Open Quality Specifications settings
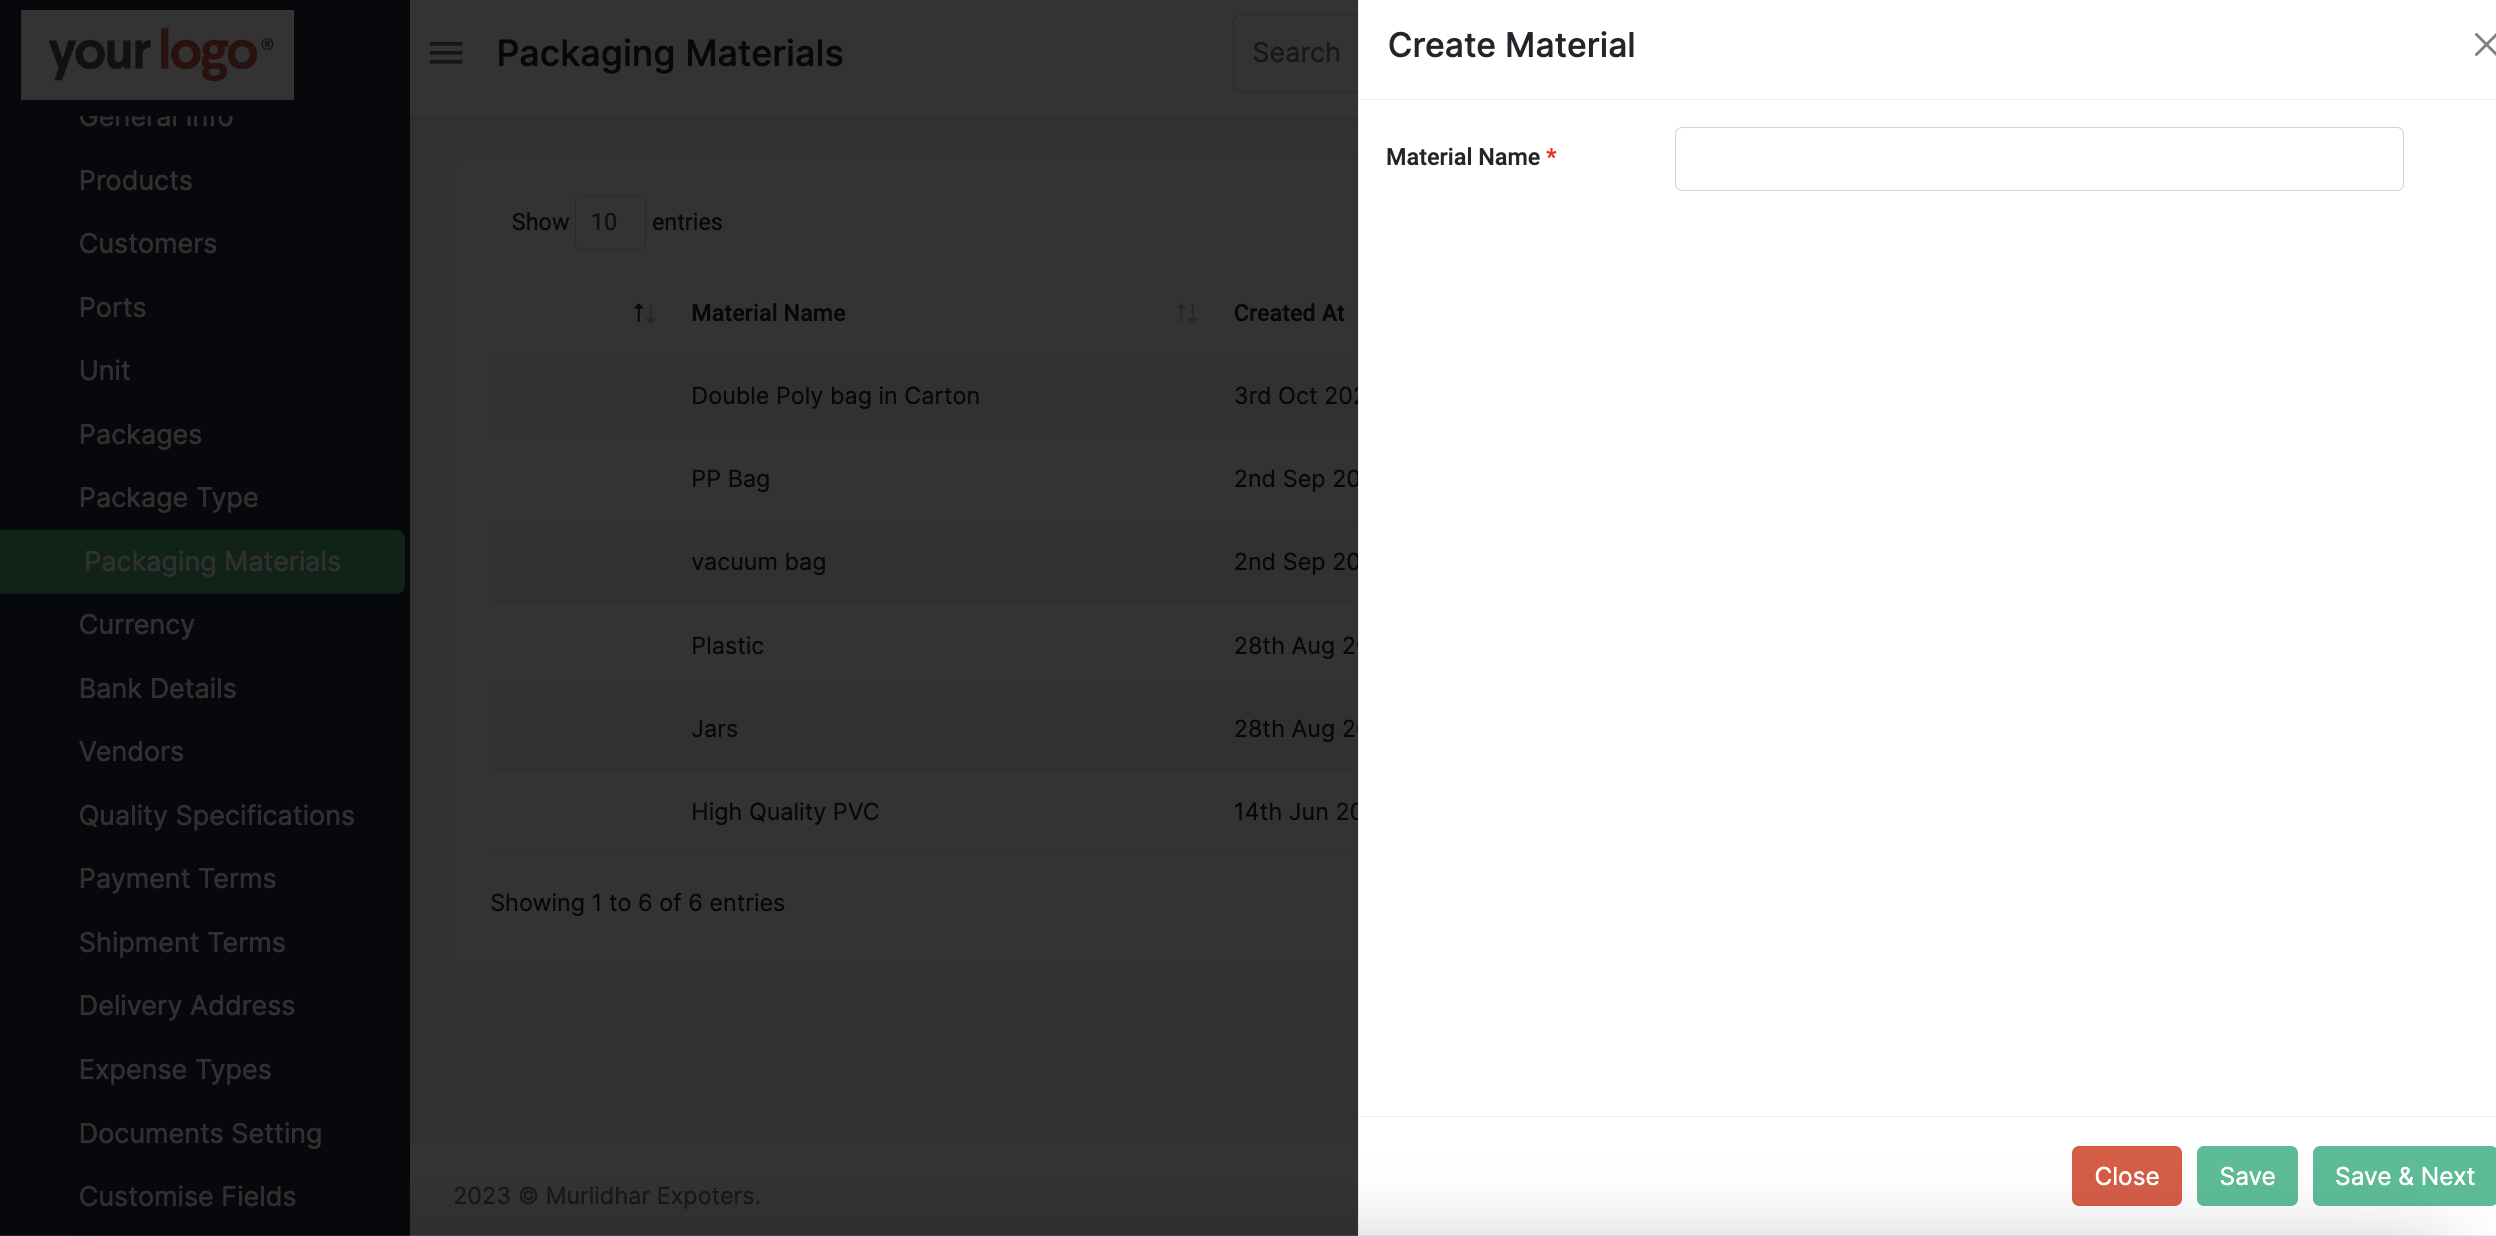Viewport: 2496px width, 1236px height. tap(216, 815)
